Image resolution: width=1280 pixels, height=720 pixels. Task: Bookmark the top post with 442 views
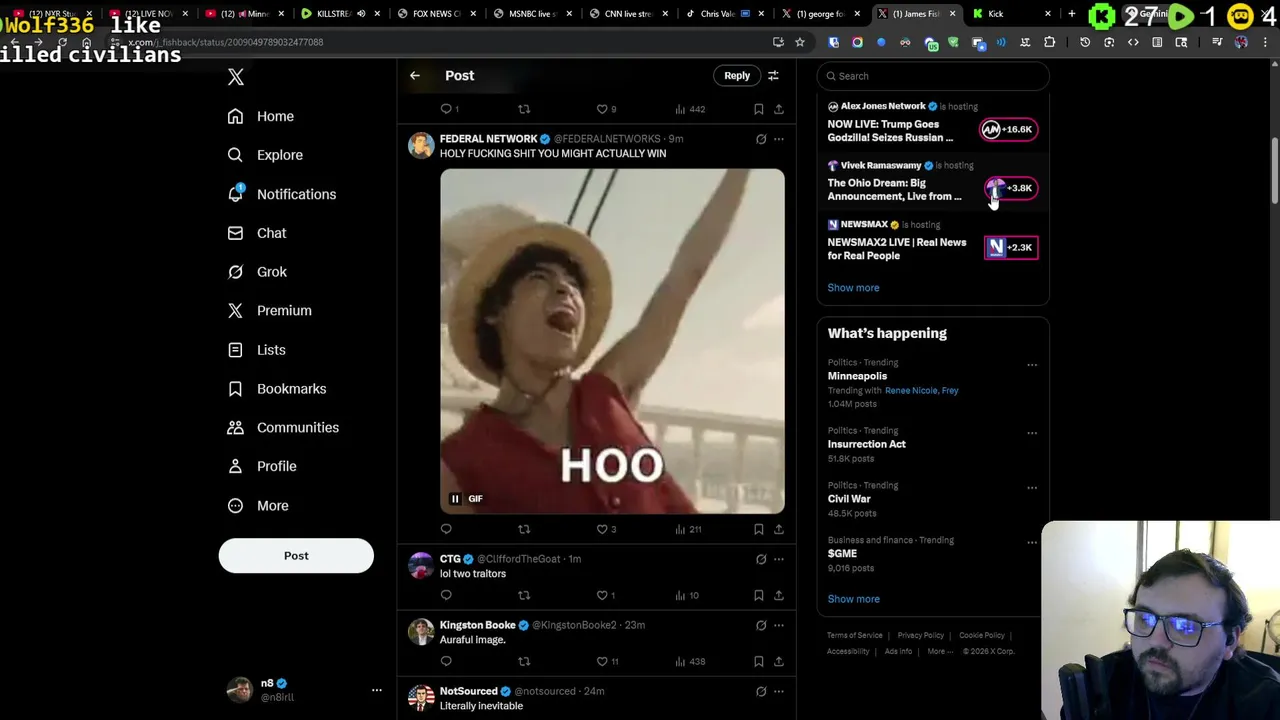(759, 109)
